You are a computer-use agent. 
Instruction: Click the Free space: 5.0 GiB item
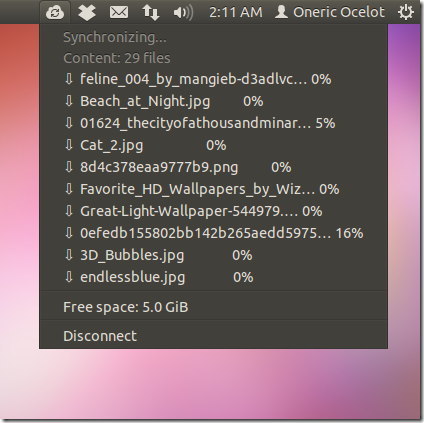[x=213, y=307]
